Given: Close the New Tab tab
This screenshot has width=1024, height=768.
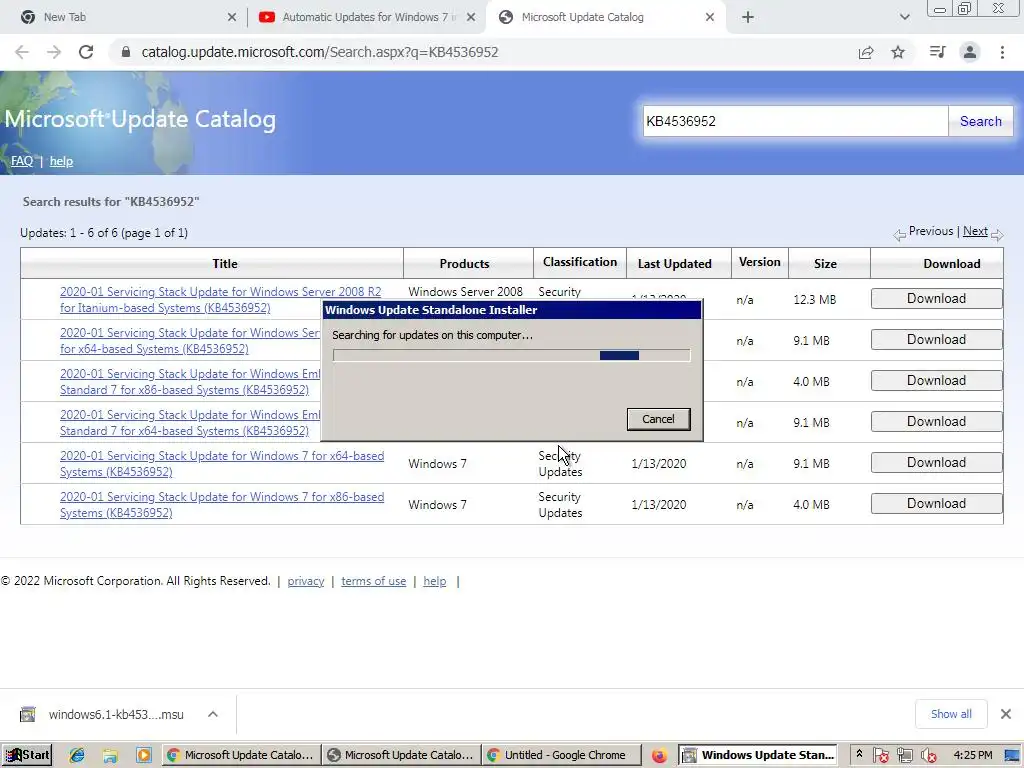Looking at the screenshot, I should [232, 17].
